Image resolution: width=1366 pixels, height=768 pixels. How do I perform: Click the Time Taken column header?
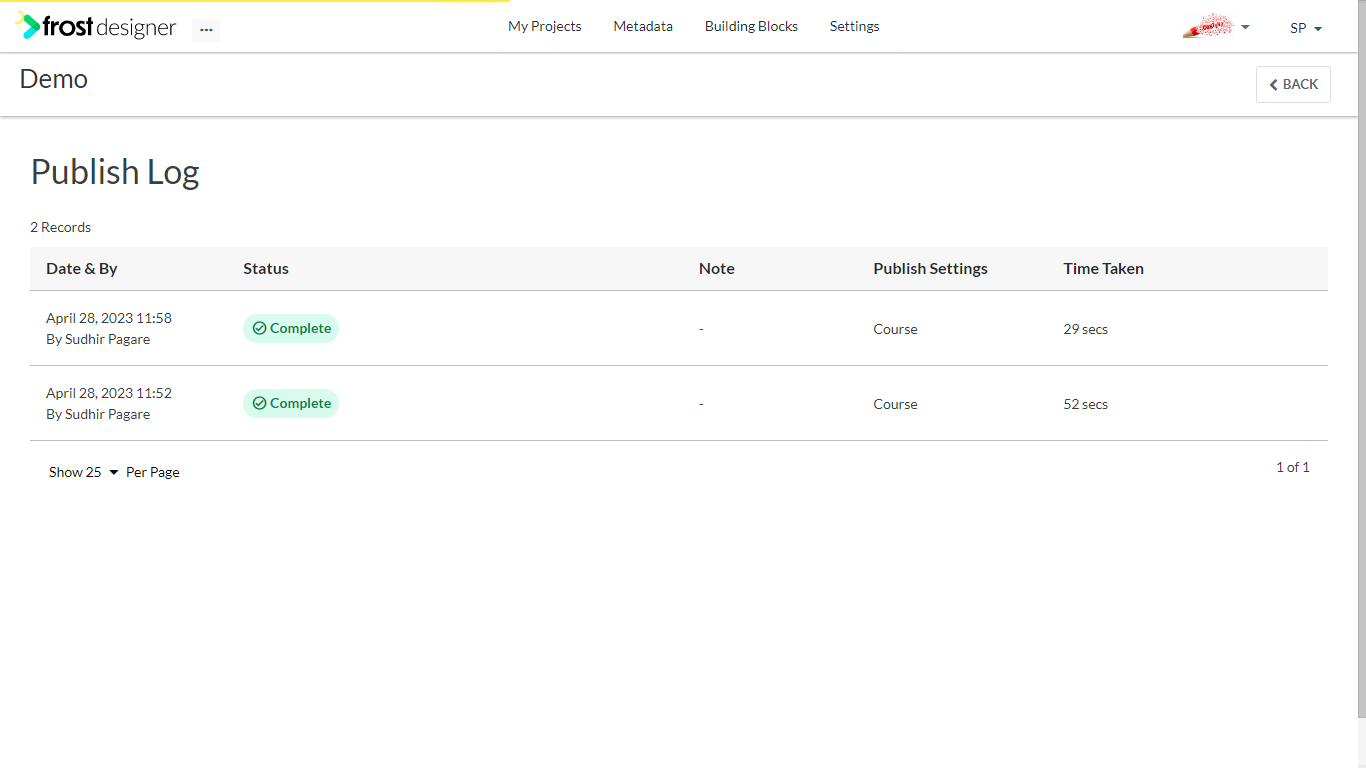[1103, 268]
